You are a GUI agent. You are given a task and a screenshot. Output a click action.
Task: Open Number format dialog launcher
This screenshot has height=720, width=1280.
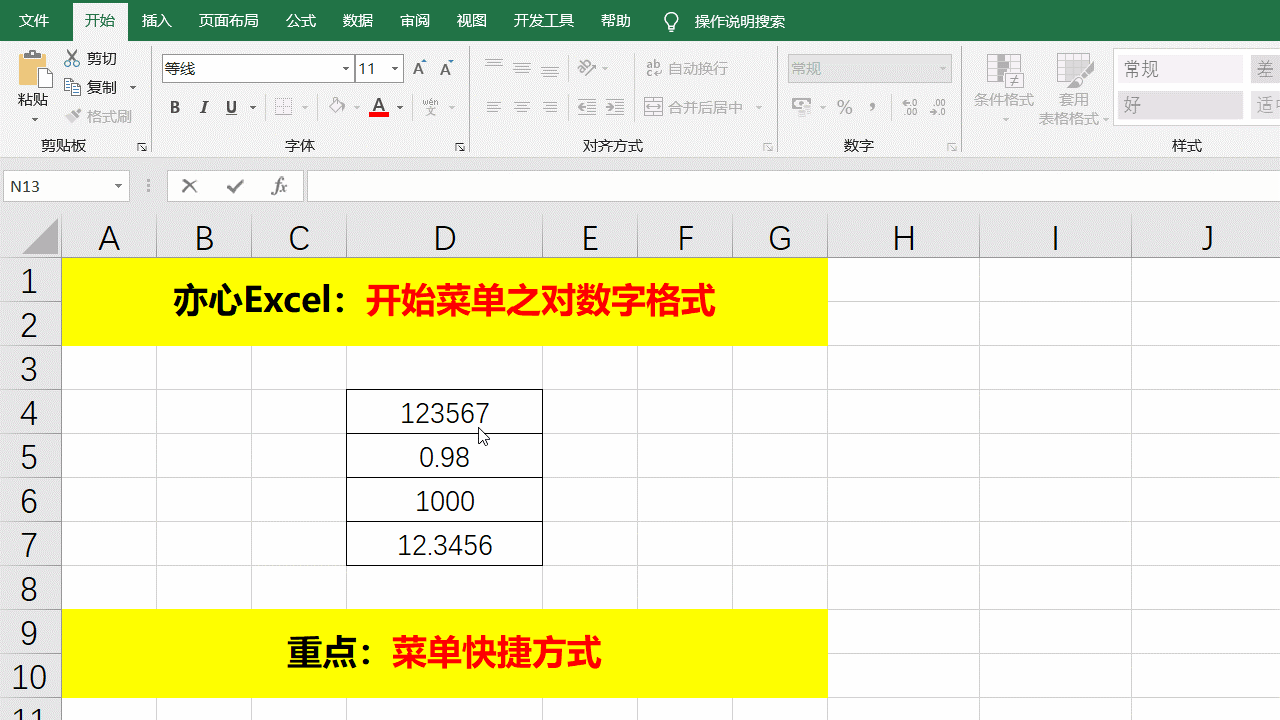click(x=952, y=147)
